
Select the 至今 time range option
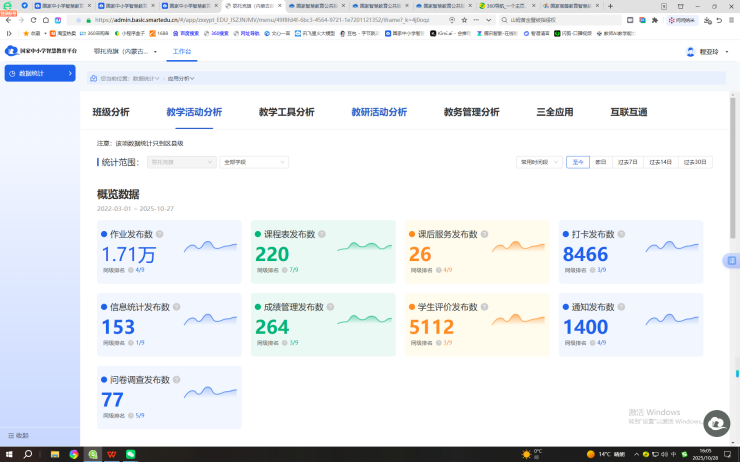pos(577,161)
